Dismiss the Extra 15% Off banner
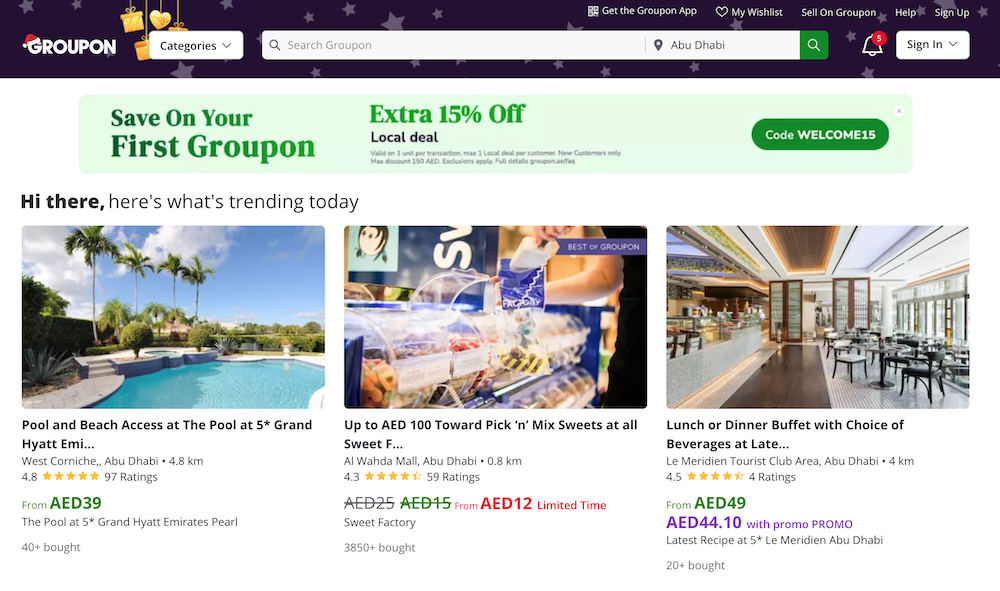Viewport: 1000px width, 591px height. 899,111
